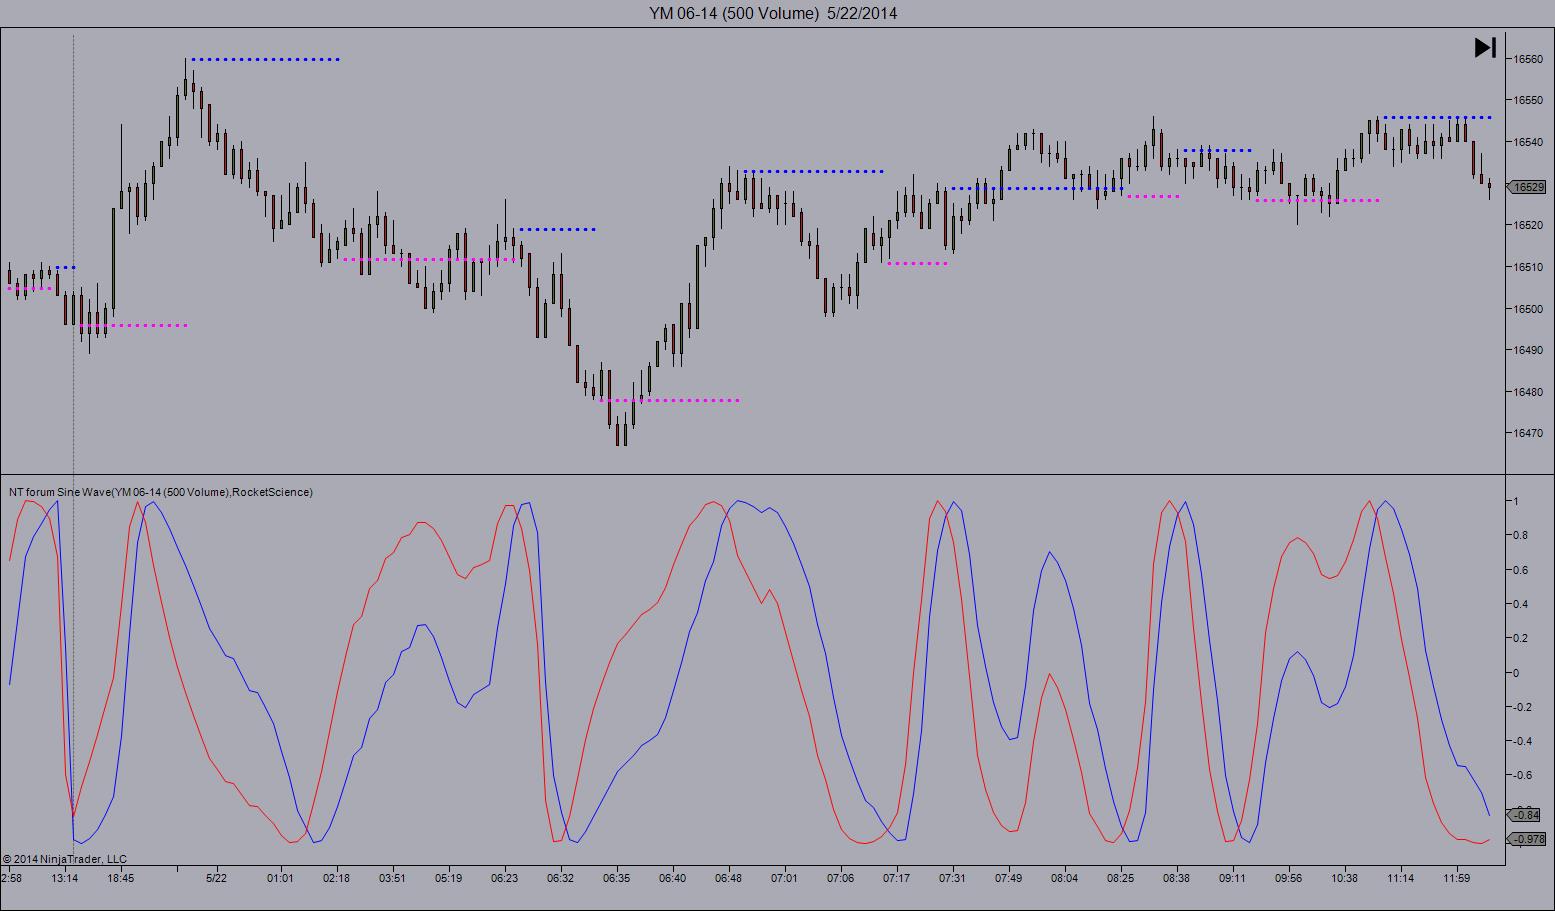
Task: Click the 07:31 time axis label
Action: pos(952,879)
